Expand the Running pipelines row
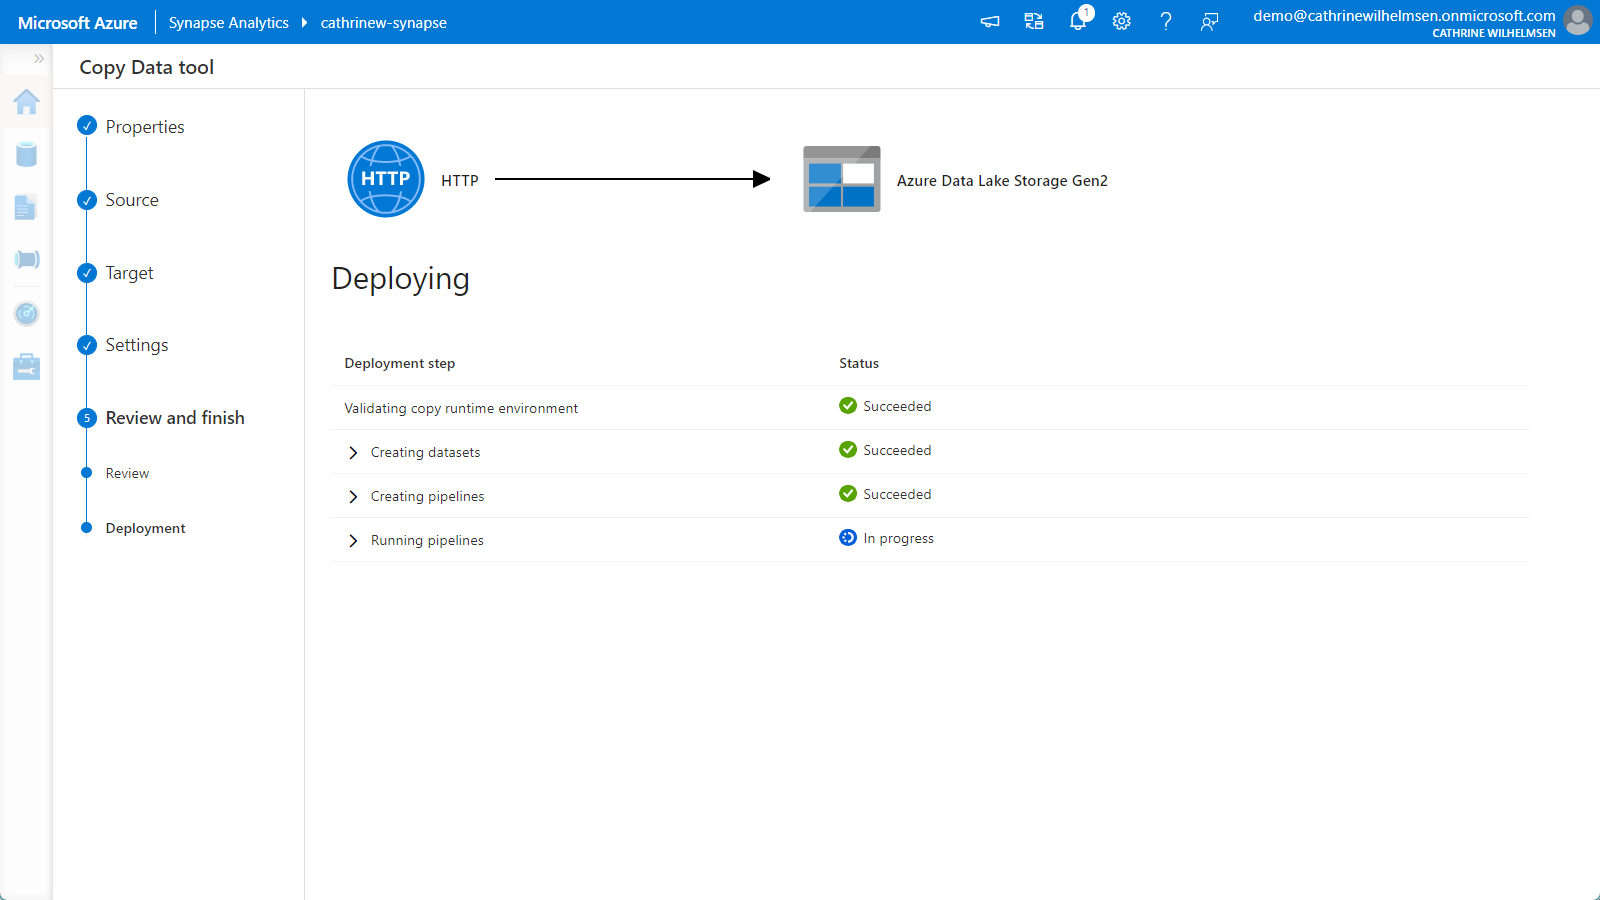The image size is (1600, 900). coord(353,541)
